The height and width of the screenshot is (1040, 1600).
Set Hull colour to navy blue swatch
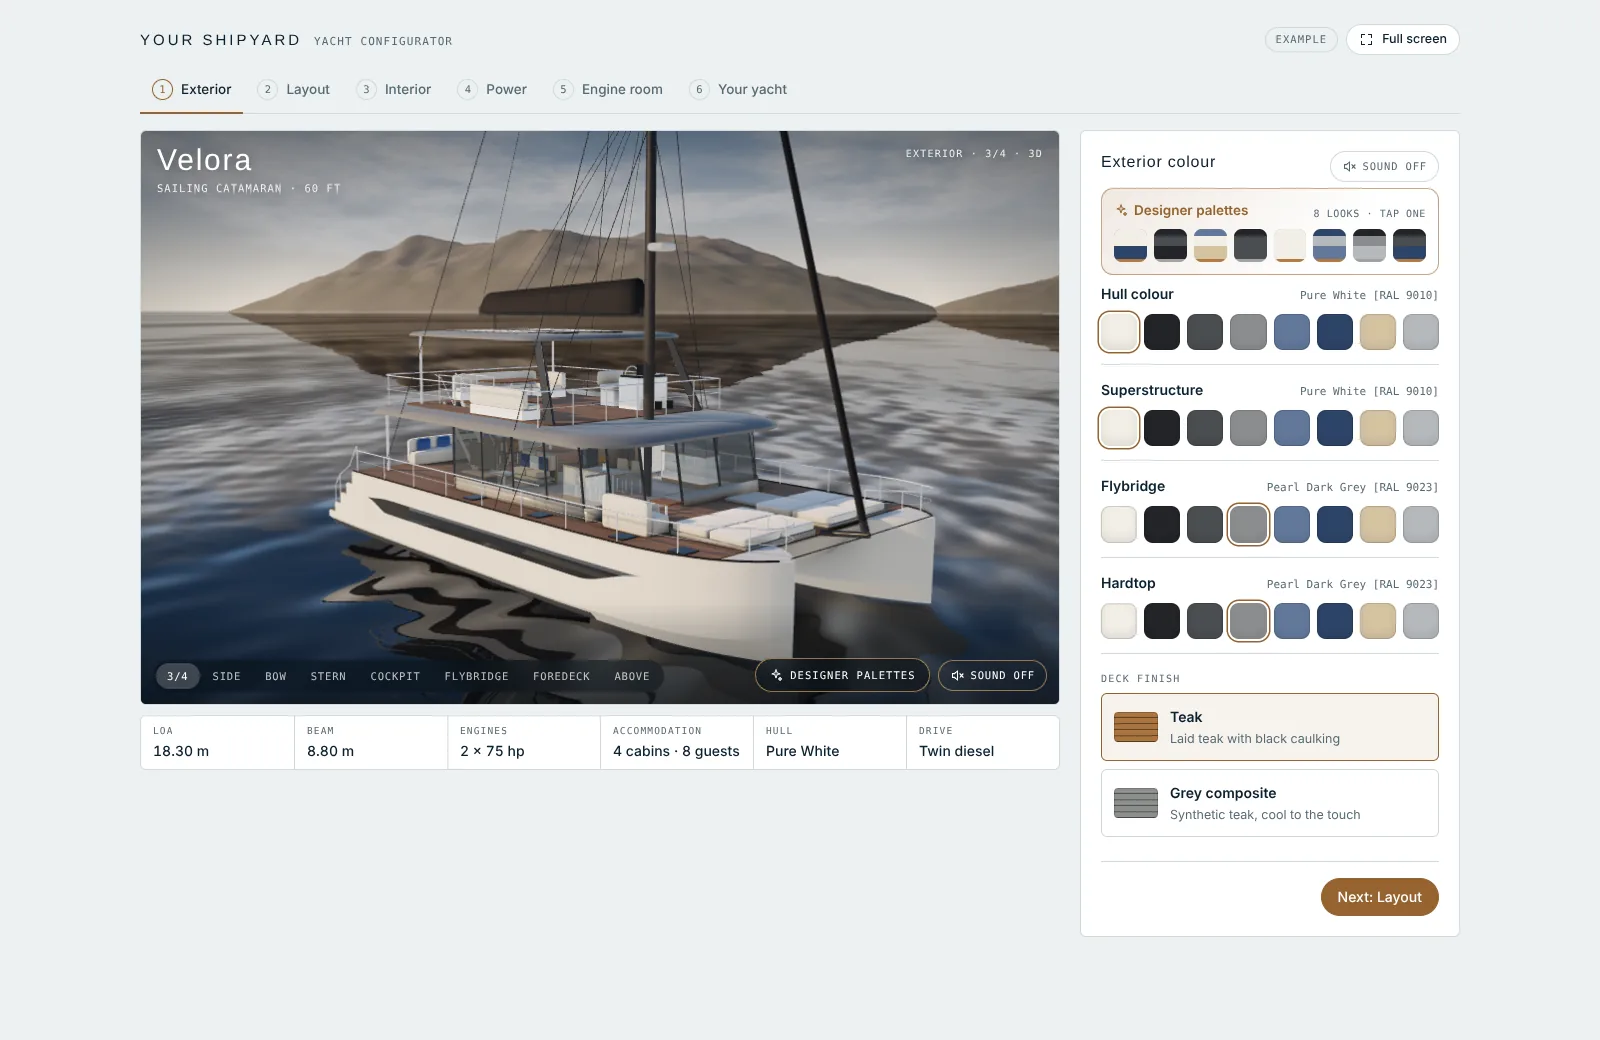pyautogui.click(x=1335, y=332)
